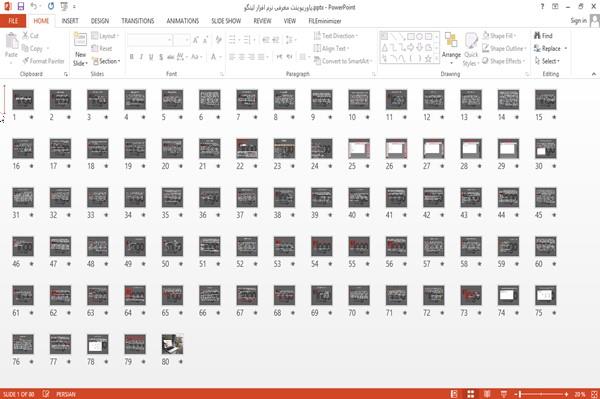
Task: Change the font color
Action: [214, 57]
